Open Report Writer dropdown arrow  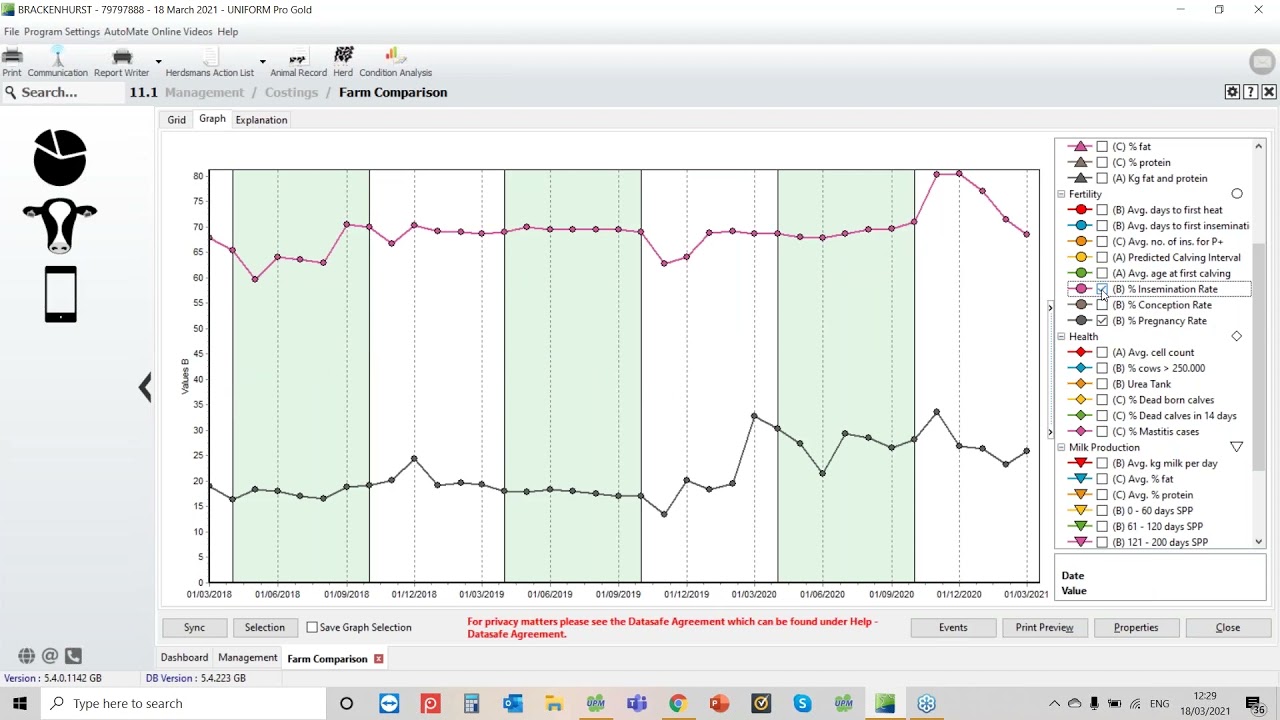click(158, 62)
